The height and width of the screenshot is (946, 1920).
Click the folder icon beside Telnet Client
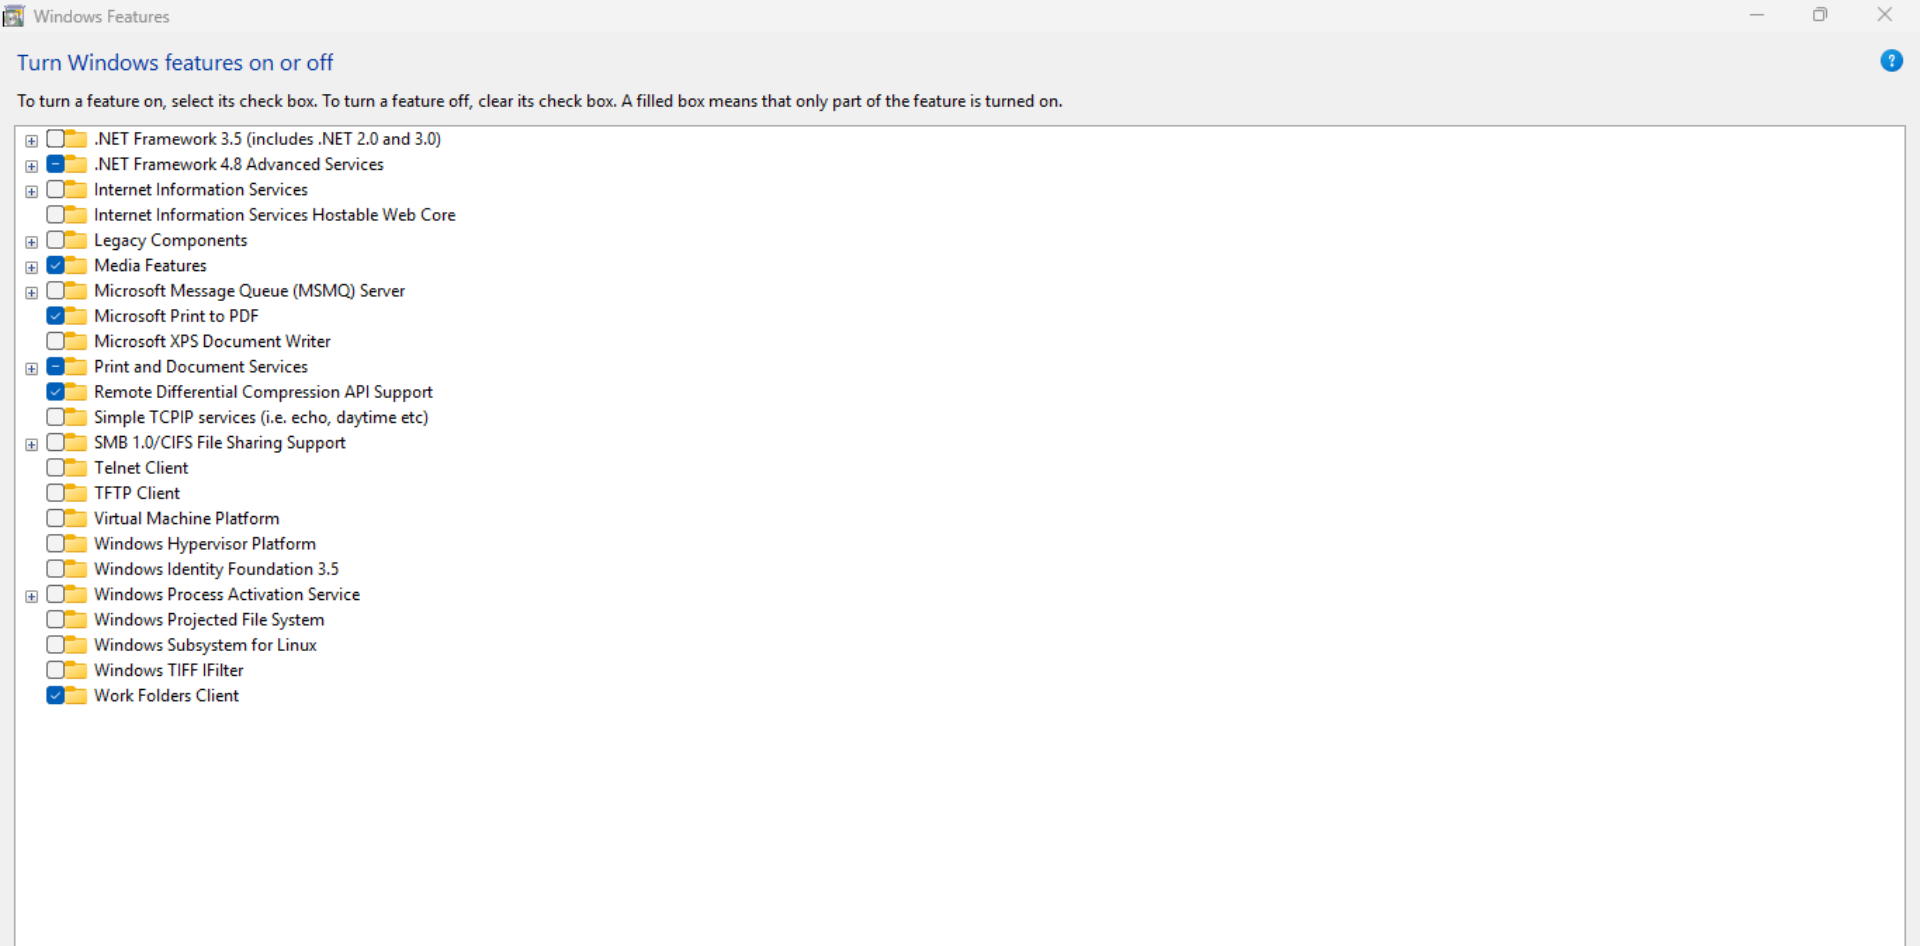[x=76, y=468]
